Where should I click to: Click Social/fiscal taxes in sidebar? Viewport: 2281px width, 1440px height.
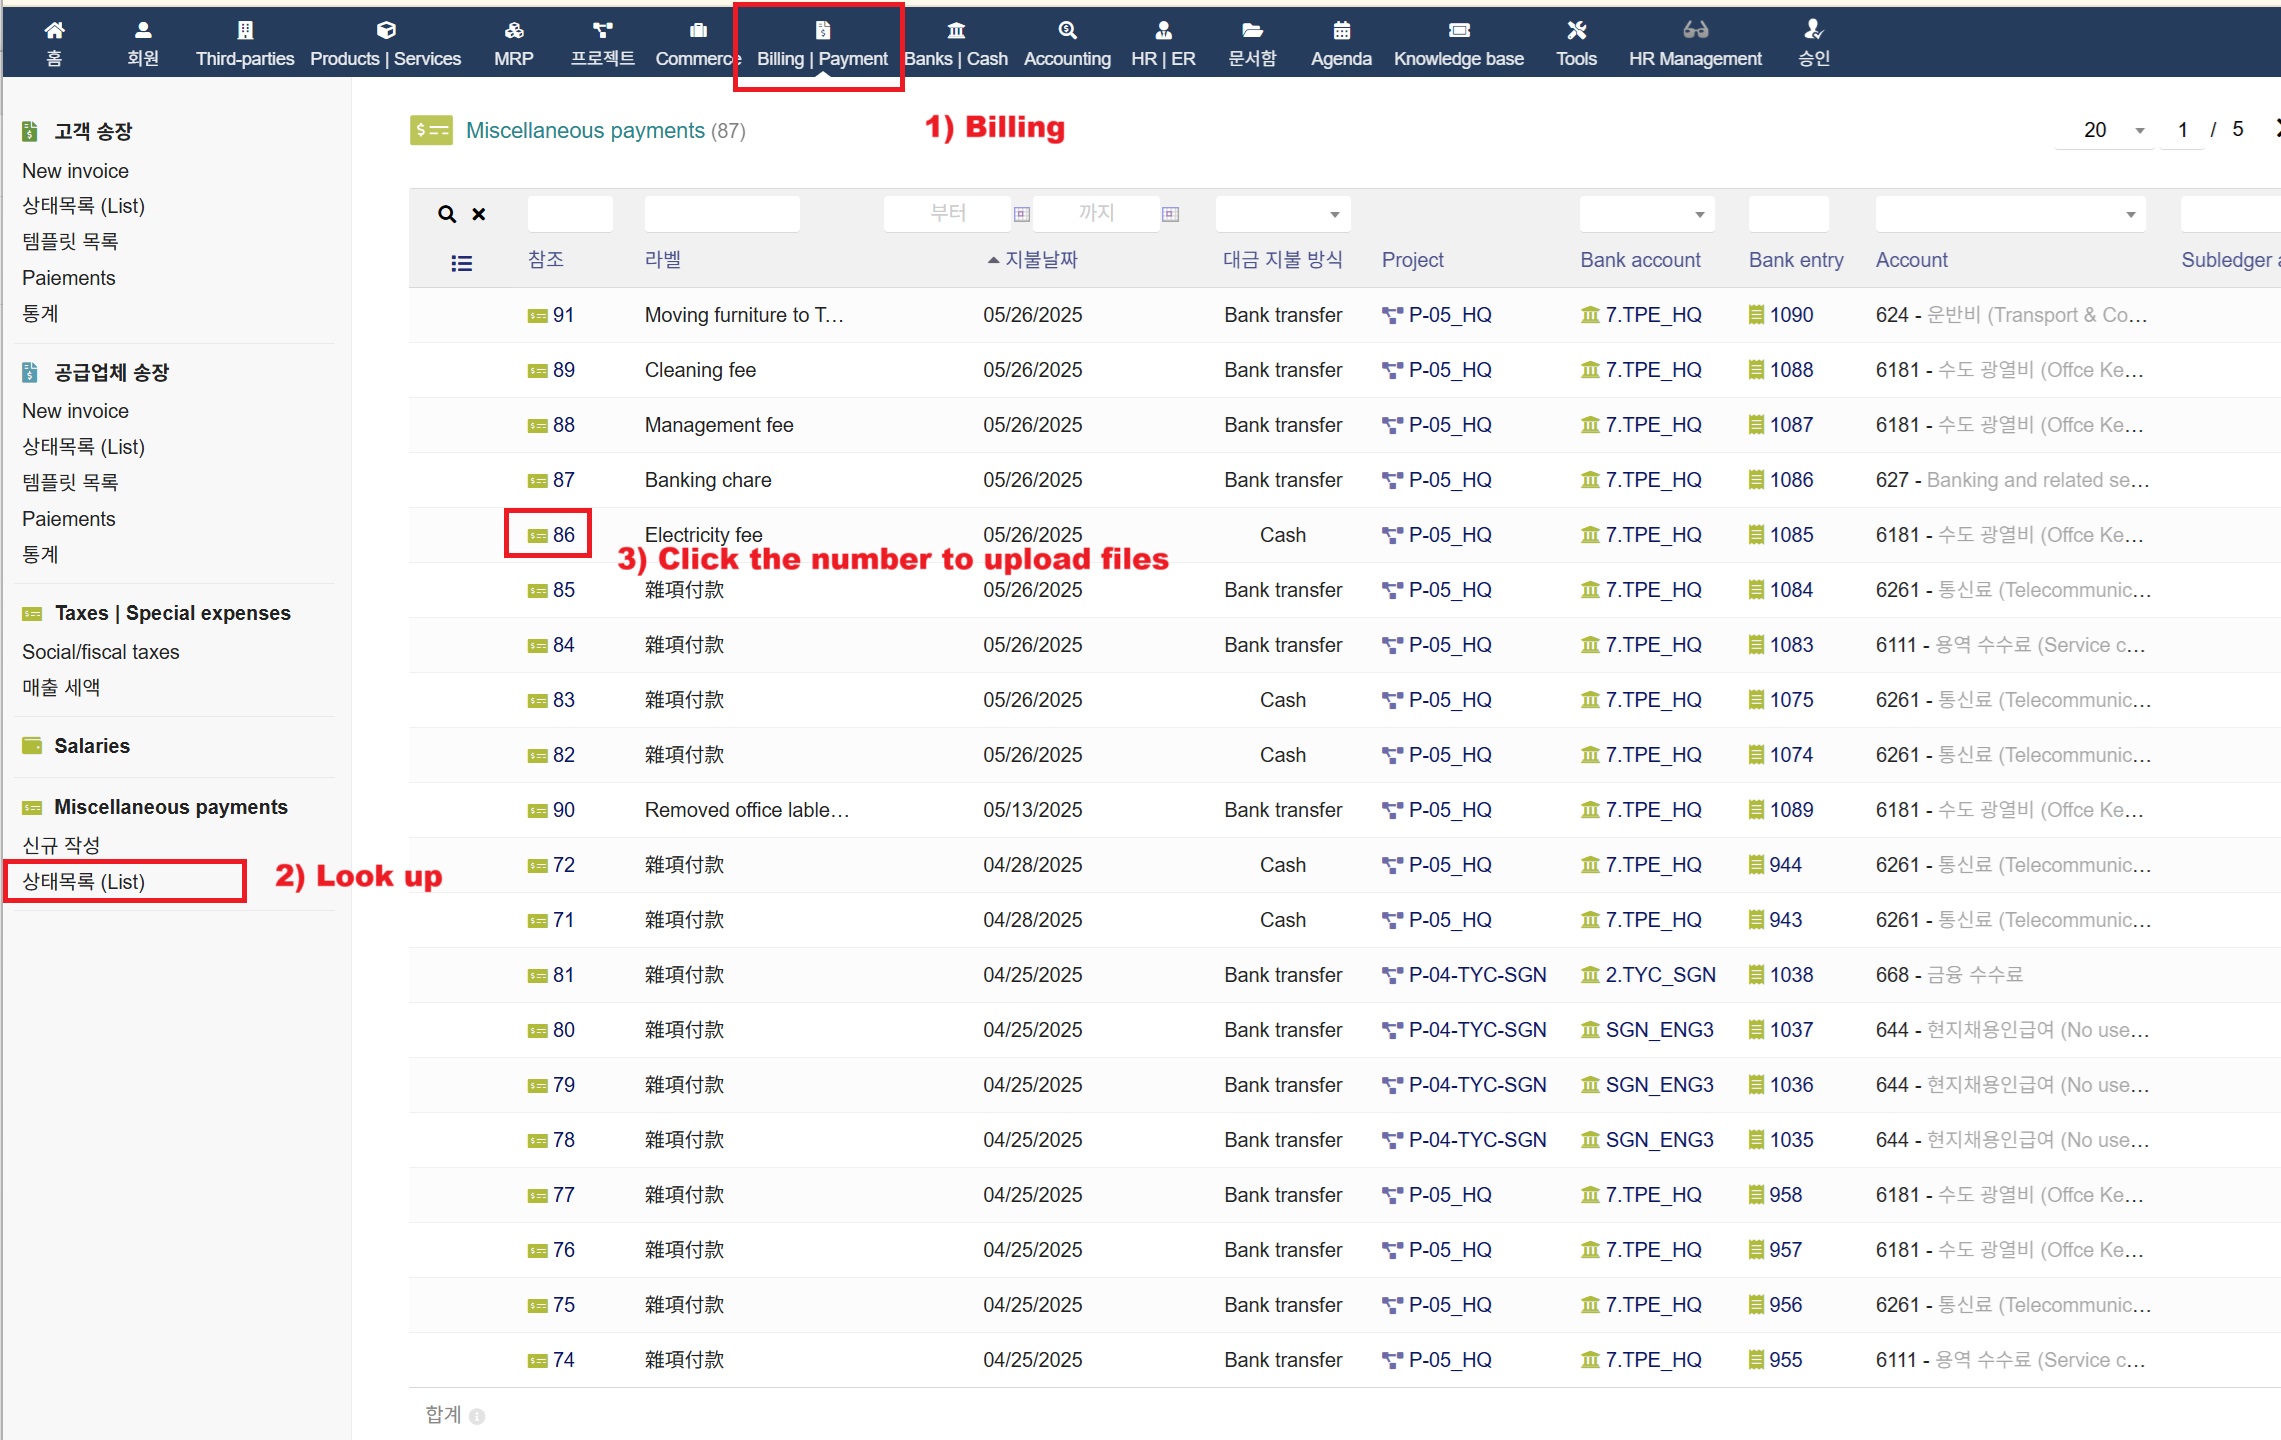point(101,652)
